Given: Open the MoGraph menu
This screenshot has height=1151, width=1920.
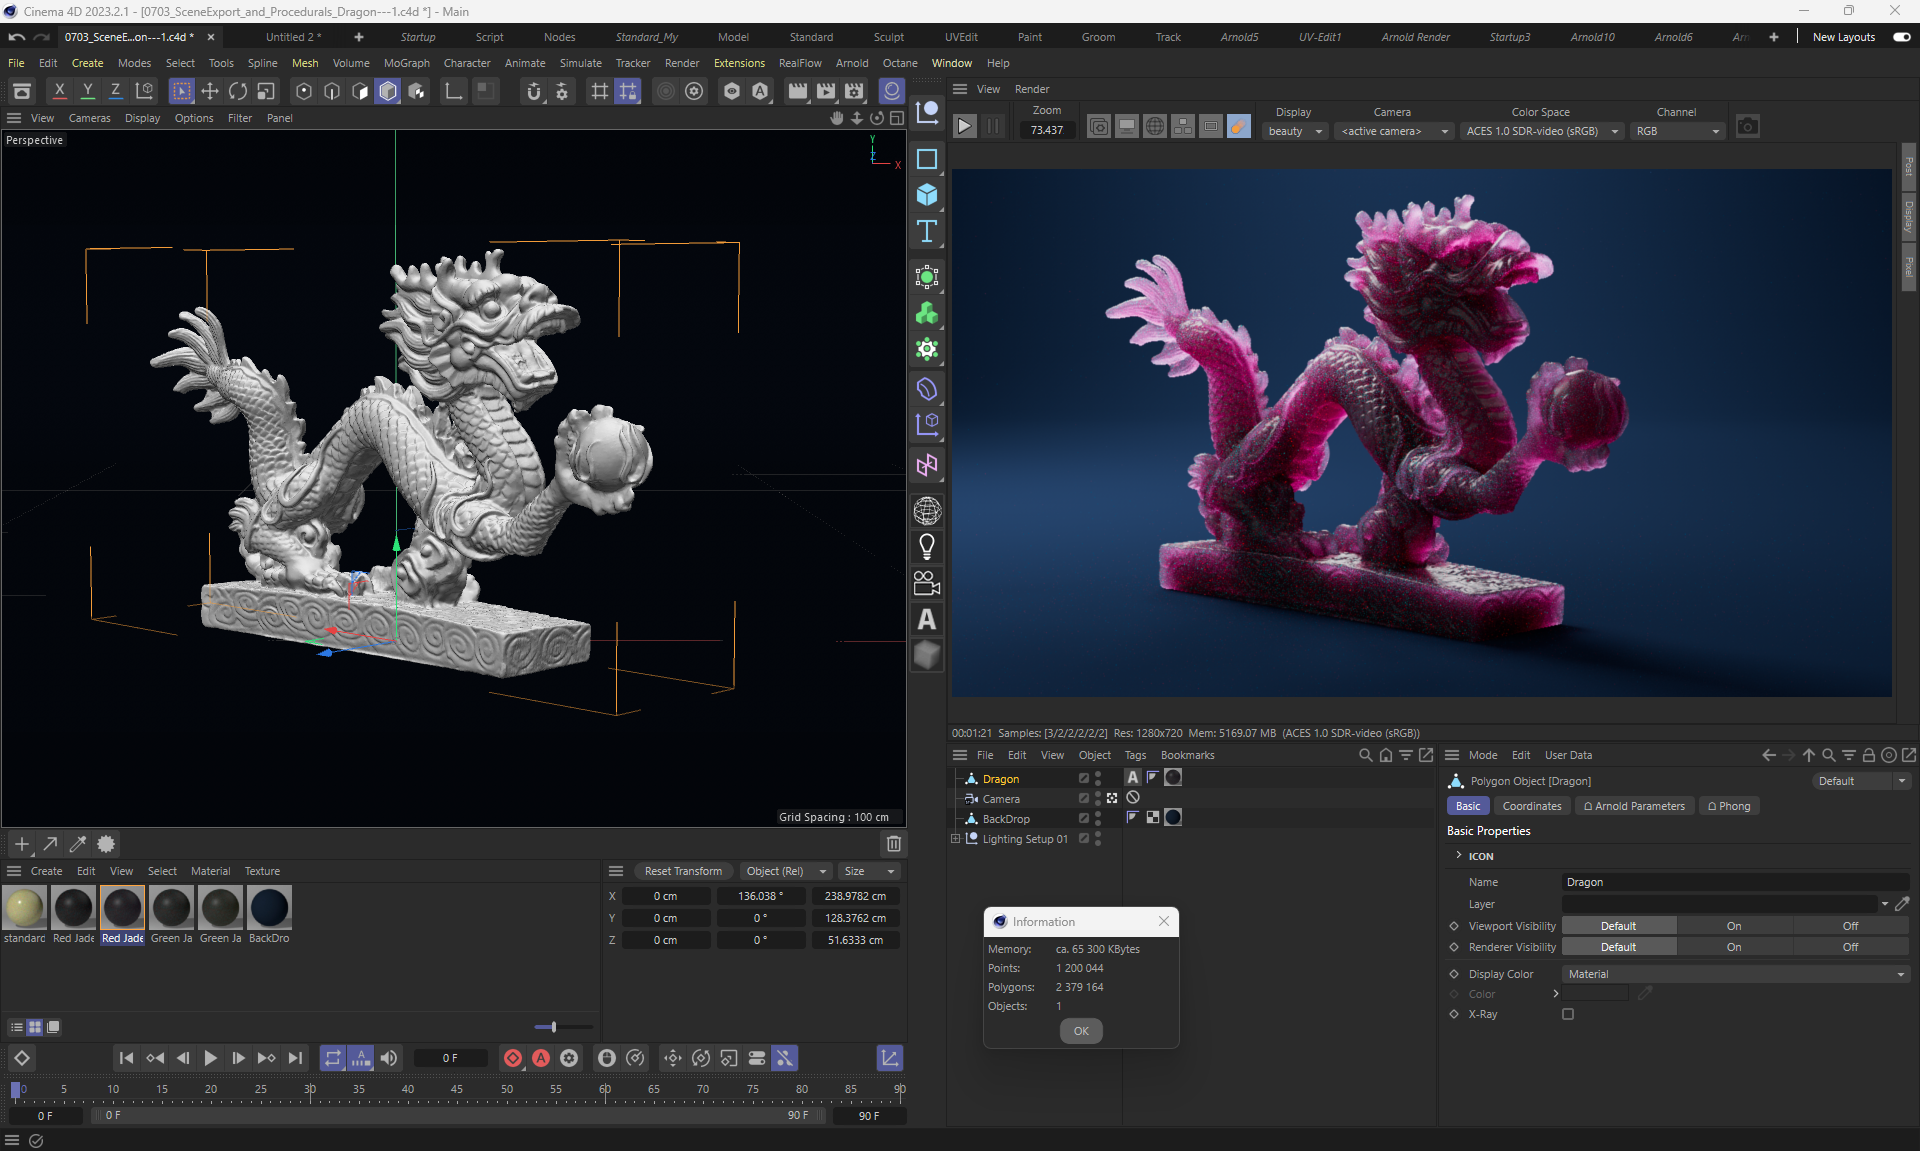Looking at the screenshot, I should coord(406,63).
